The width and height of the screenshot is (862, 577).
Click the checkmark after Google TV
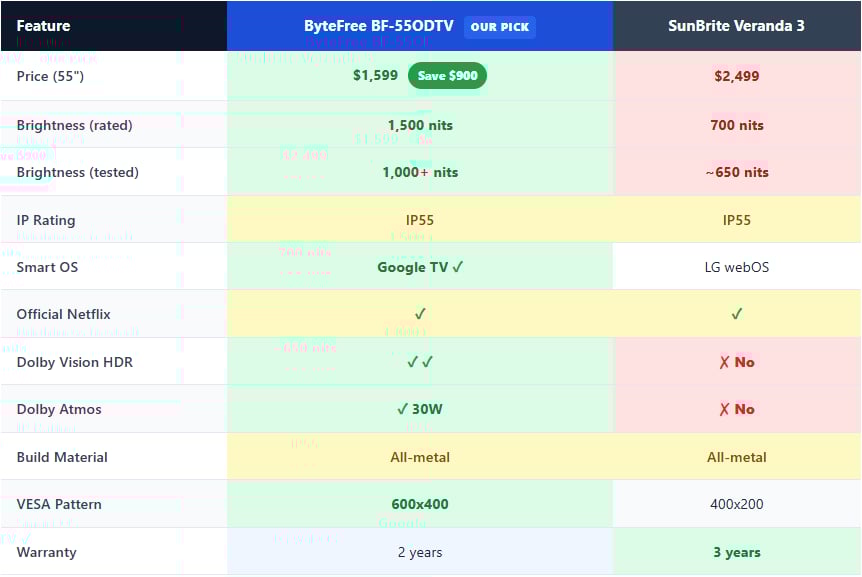click(458, 267)
